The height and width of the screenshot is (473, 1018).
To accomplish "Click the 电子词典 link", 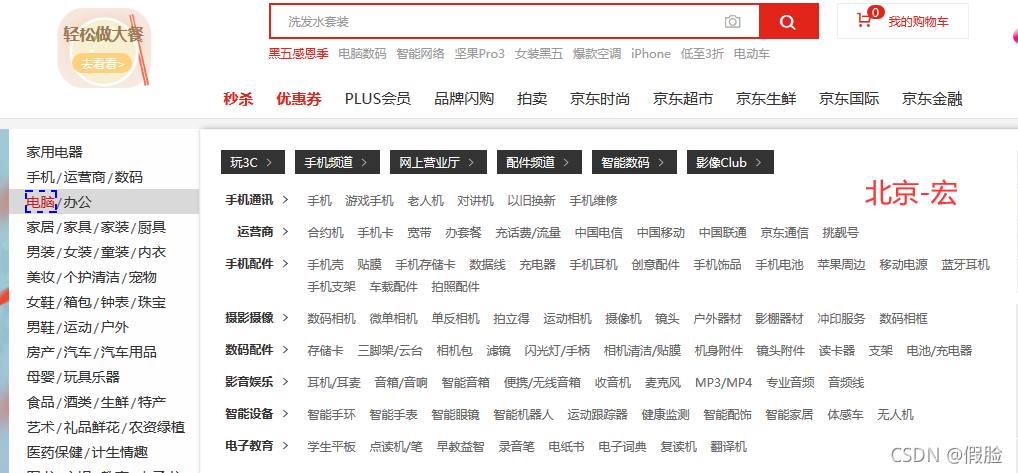I will (x=623, y=446).
